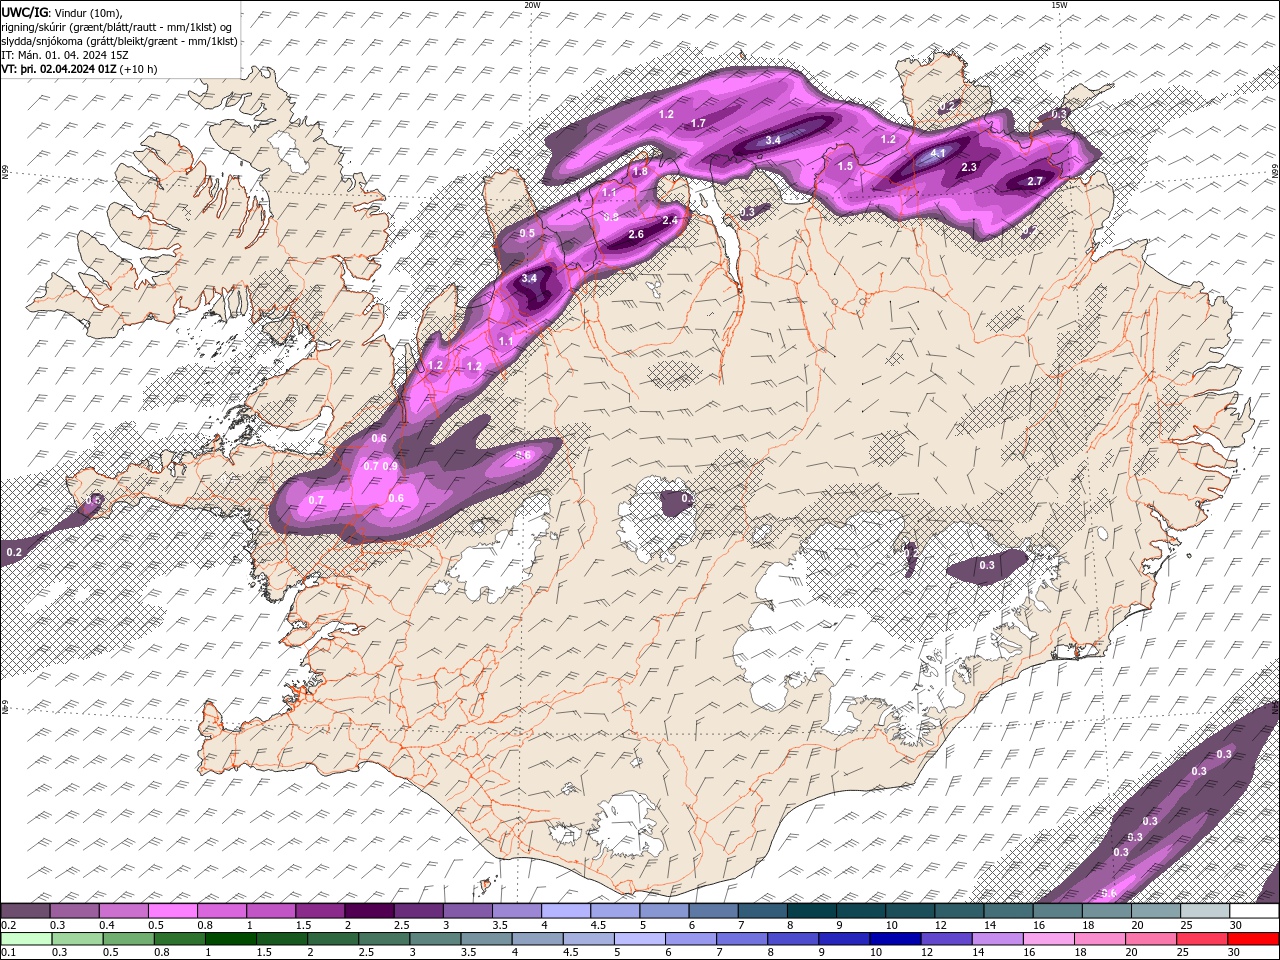Click the 1.8 precipitation value label
Screen dimensions: 1280x960
[x=640, y=171]
